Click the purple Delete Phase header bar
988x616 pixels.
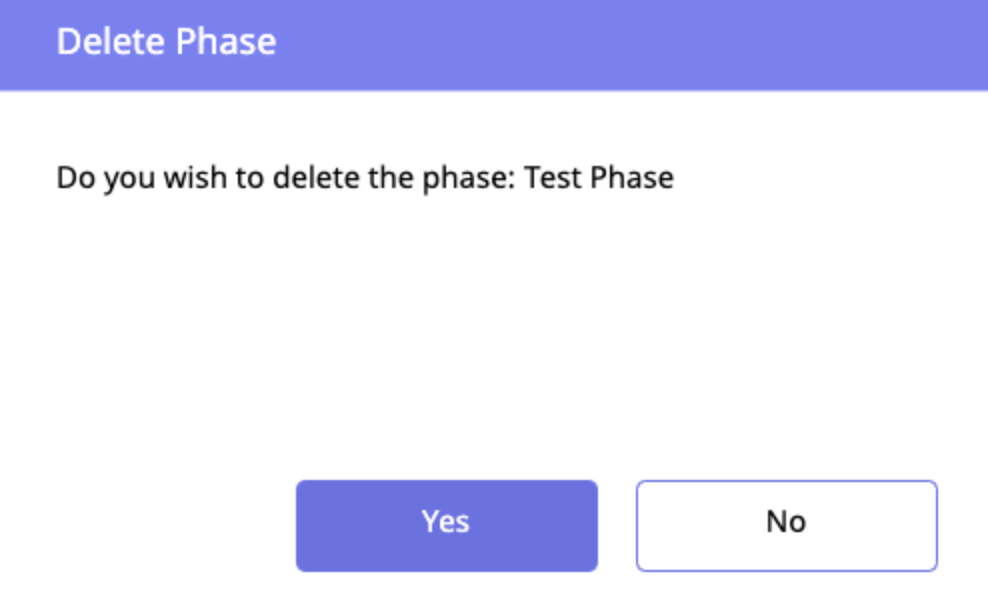point(600,44)
